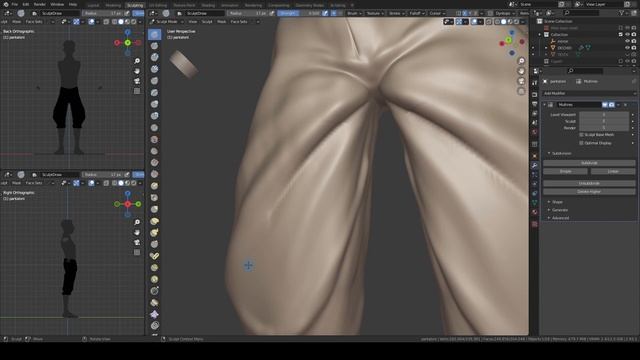Select the Clay Strips brush tool
640x360 pixels.
154,69
